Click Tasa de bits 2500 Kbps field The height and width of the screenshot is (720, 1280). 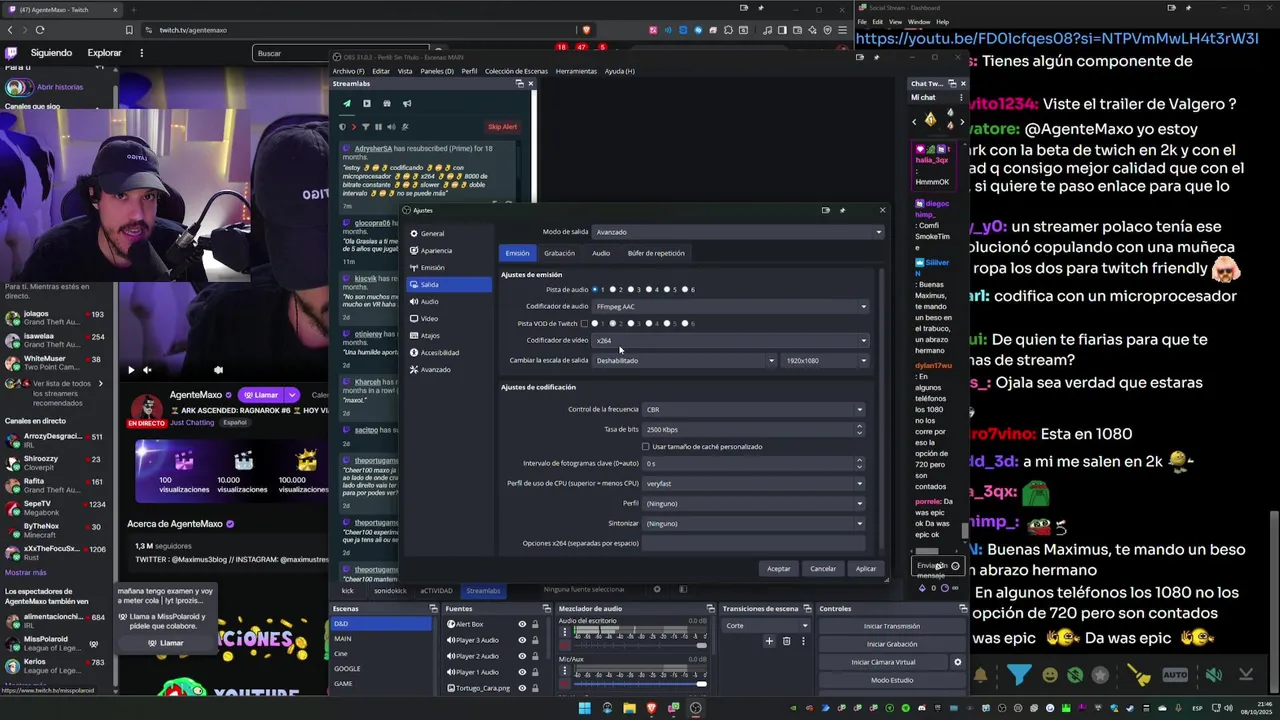[753, 429]
